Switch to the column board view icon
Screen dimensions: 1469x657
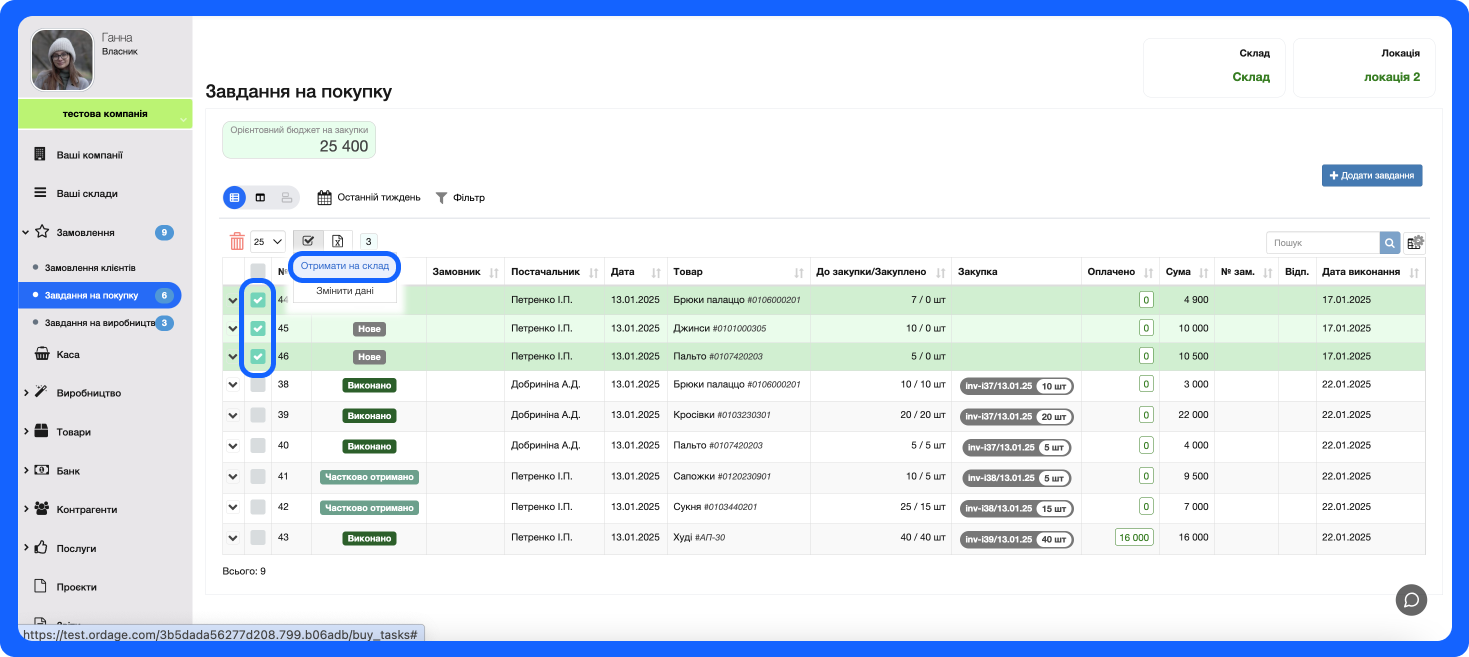[x=260, y=198]
